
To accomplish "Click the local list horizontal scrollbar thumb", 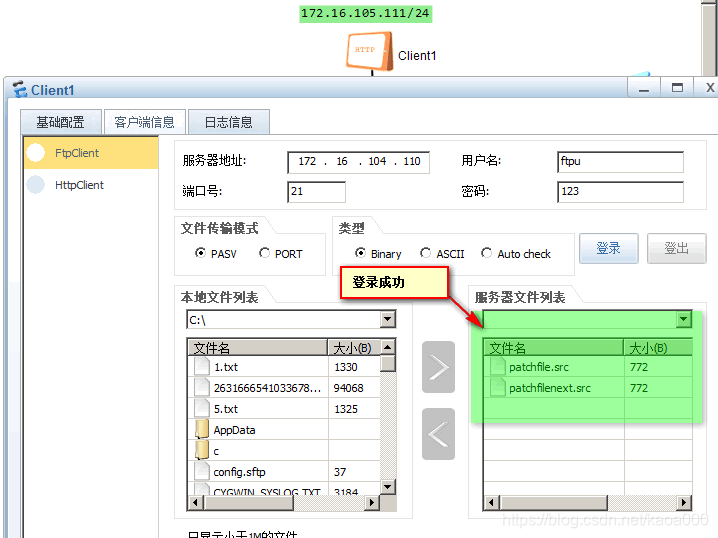I will (x=248, y=502).
